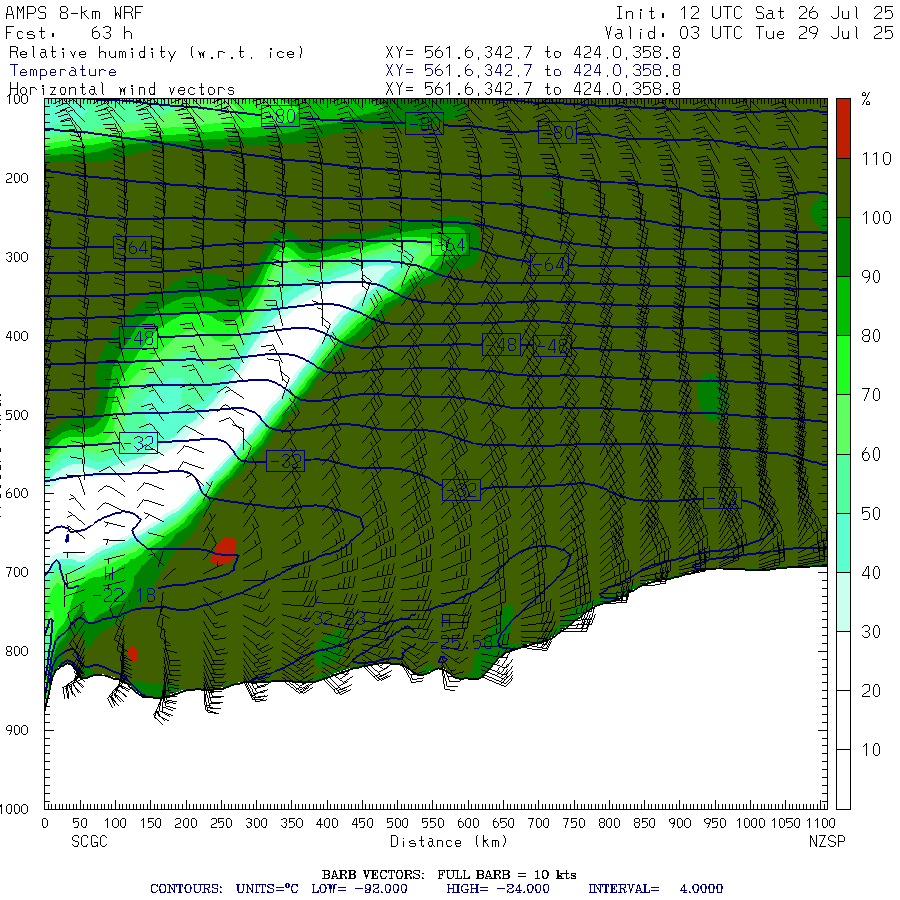Click the larger red humidity patch near 250 km
Image resolution: width=900 pixels, height=900 pixels.
(224, 552)
